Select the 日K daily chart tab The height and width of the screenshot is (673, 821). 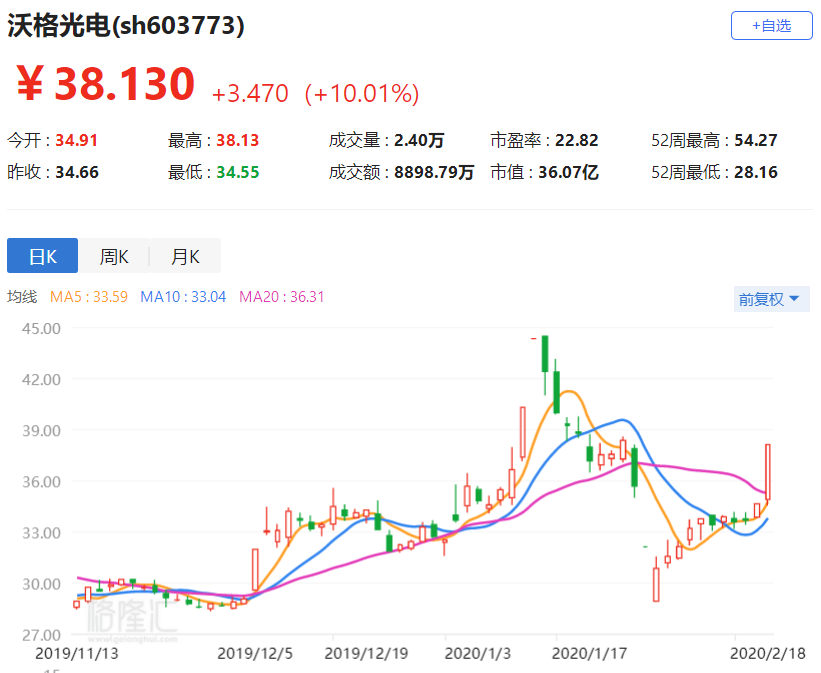[x=42, y=256]
